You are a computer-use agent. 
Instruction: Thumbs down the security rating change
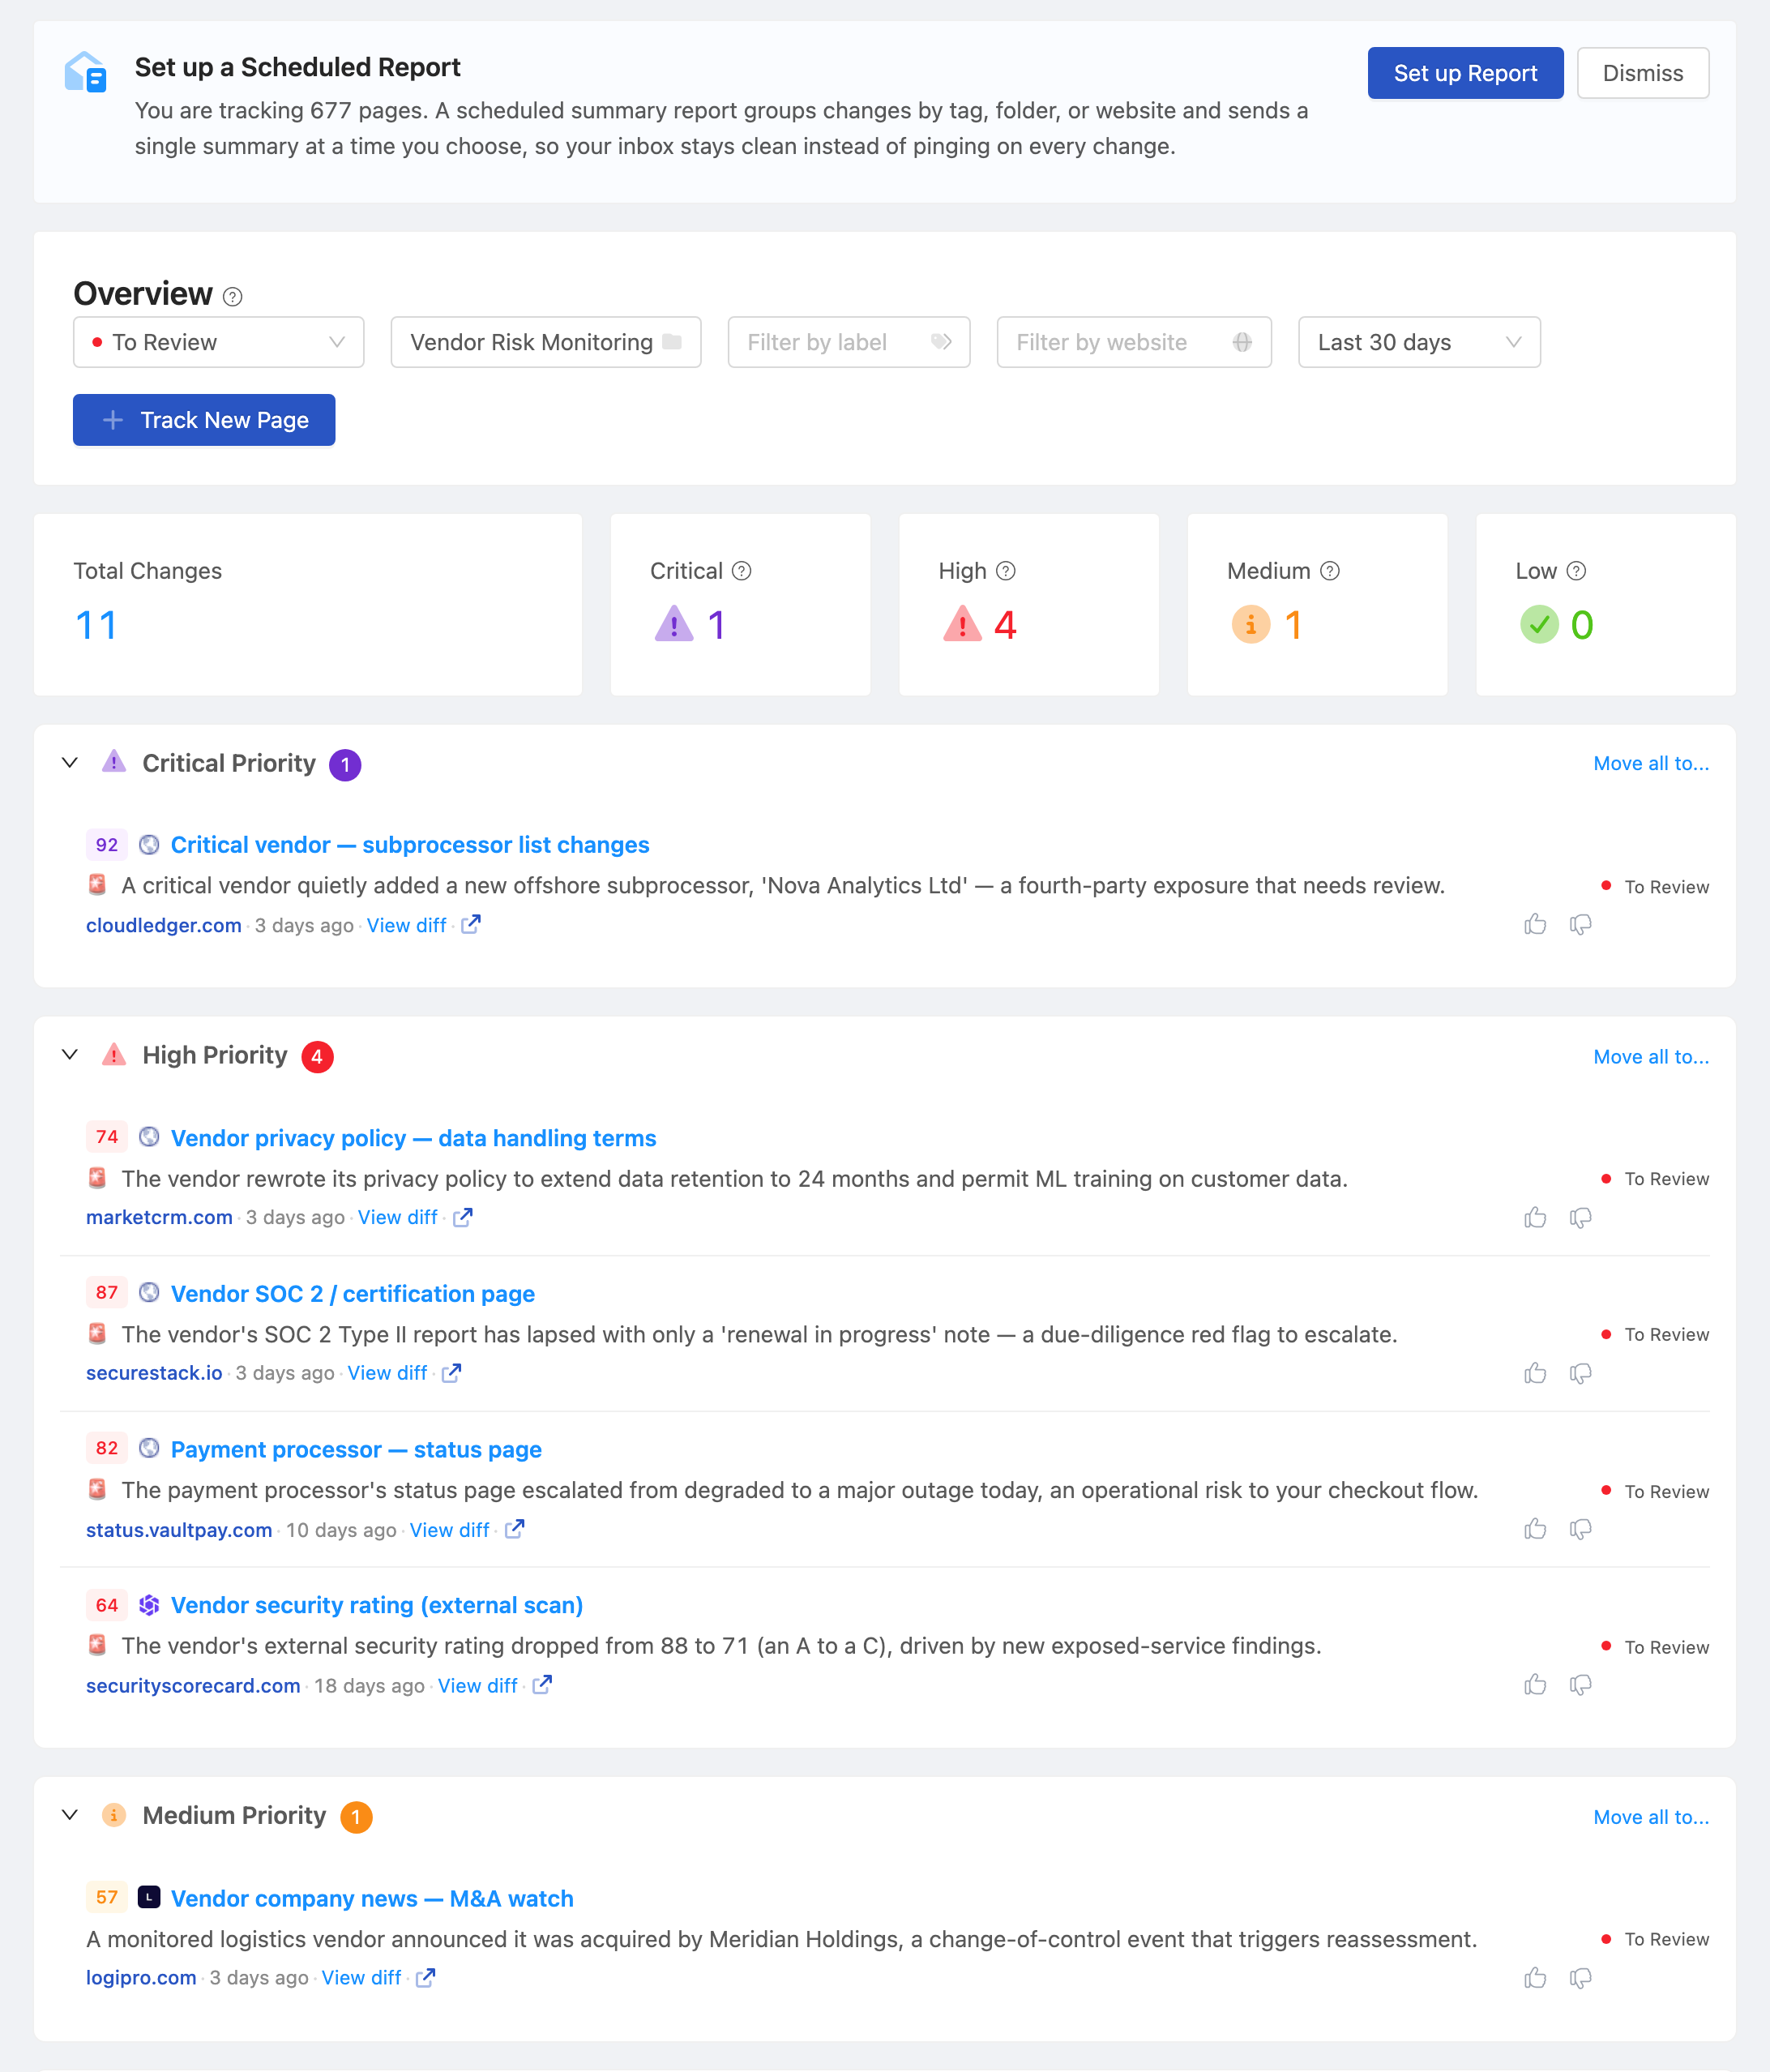pos(1581,1685)
